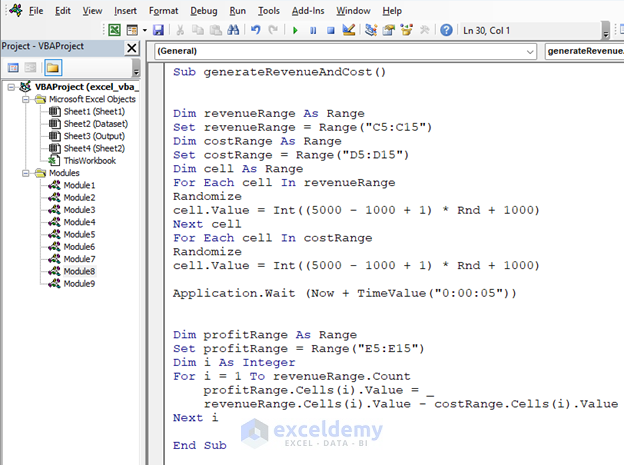Click the View Object icon in Project panel

pos(30,68)
